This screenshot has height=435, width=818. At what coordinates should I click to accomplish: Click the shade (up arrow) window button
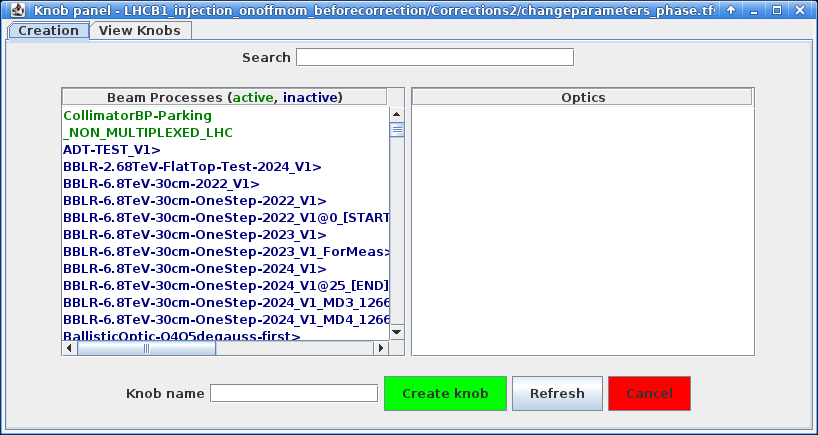pyautogui.click(x=731, y=9)
